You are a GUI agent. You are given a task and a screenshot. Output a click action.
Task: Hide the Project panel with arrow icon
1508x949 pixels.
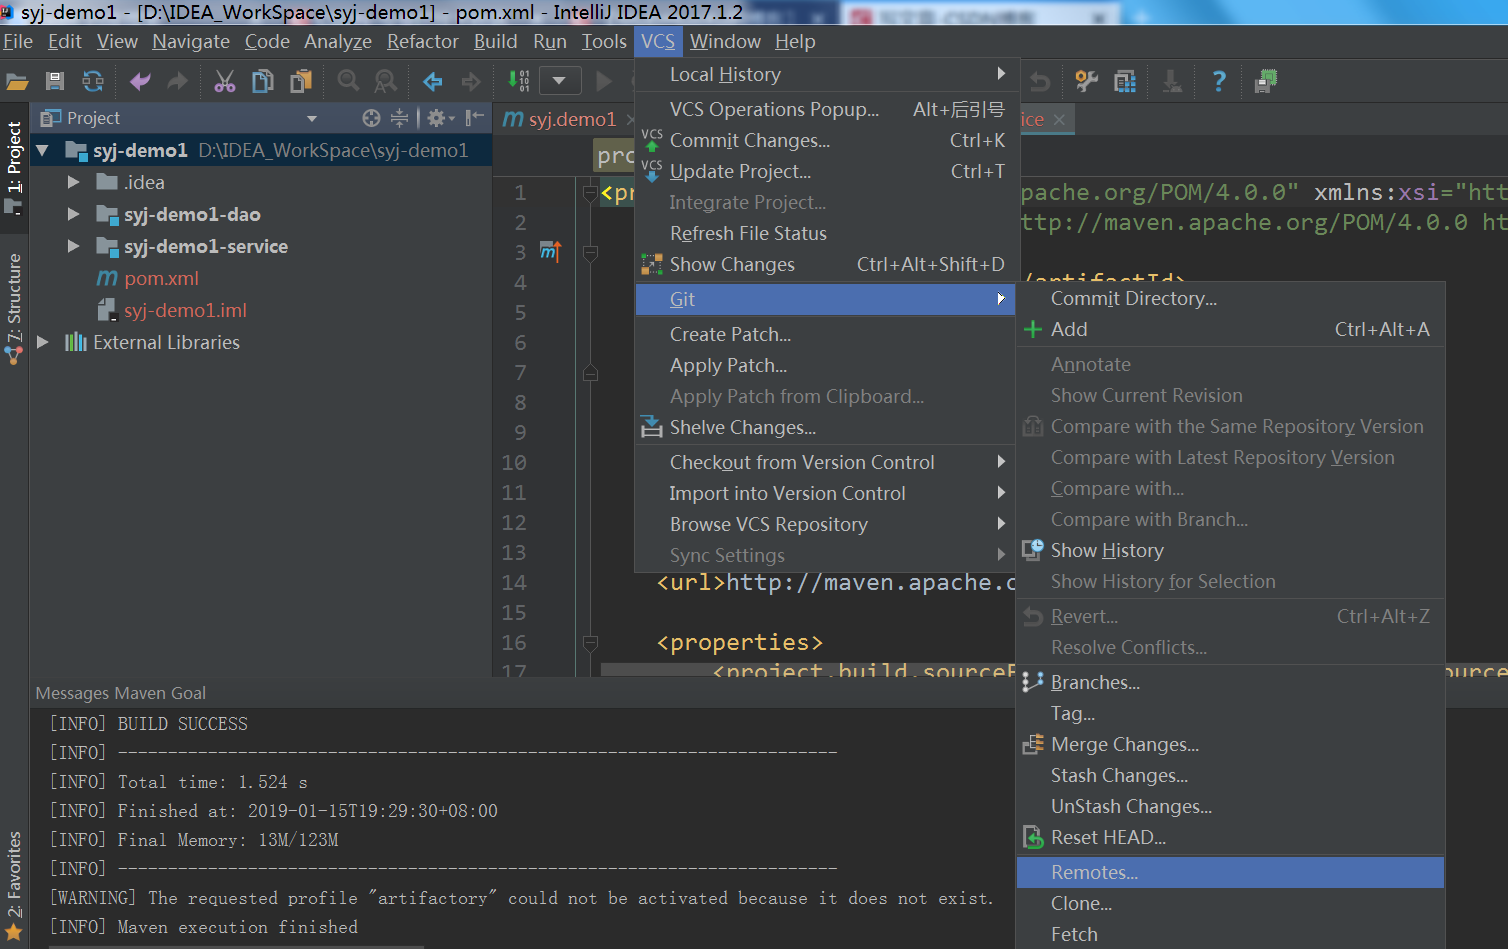pos(475,118)
